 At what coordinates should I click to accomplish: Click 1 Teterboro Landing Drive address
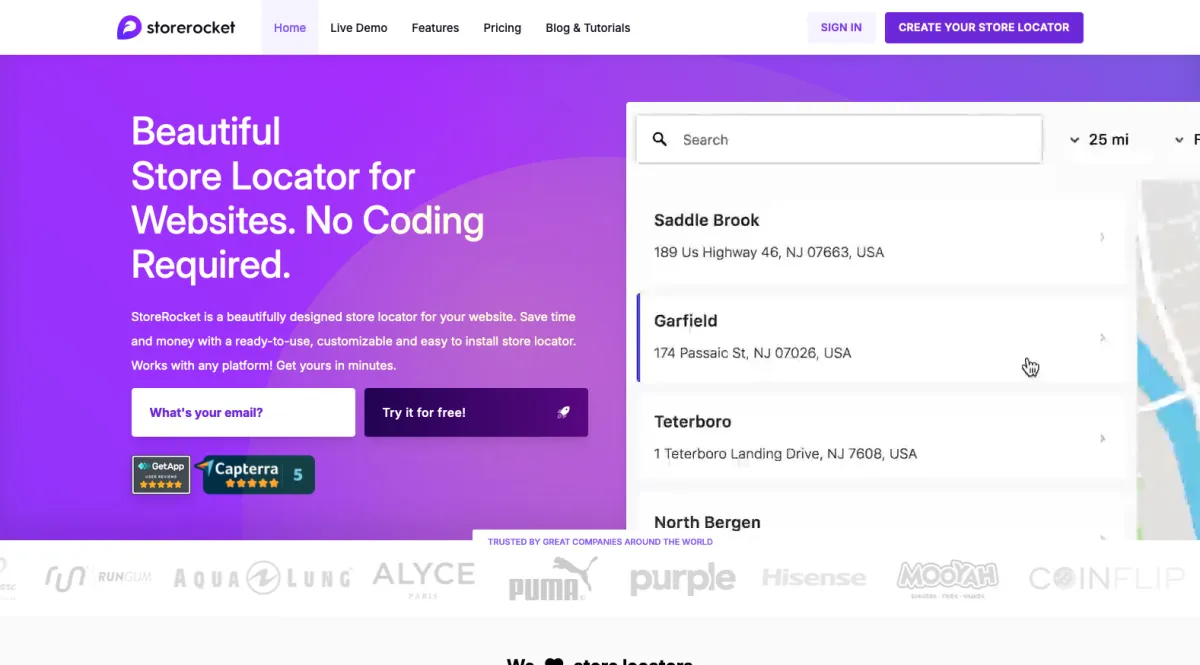[x=785, y=454]
